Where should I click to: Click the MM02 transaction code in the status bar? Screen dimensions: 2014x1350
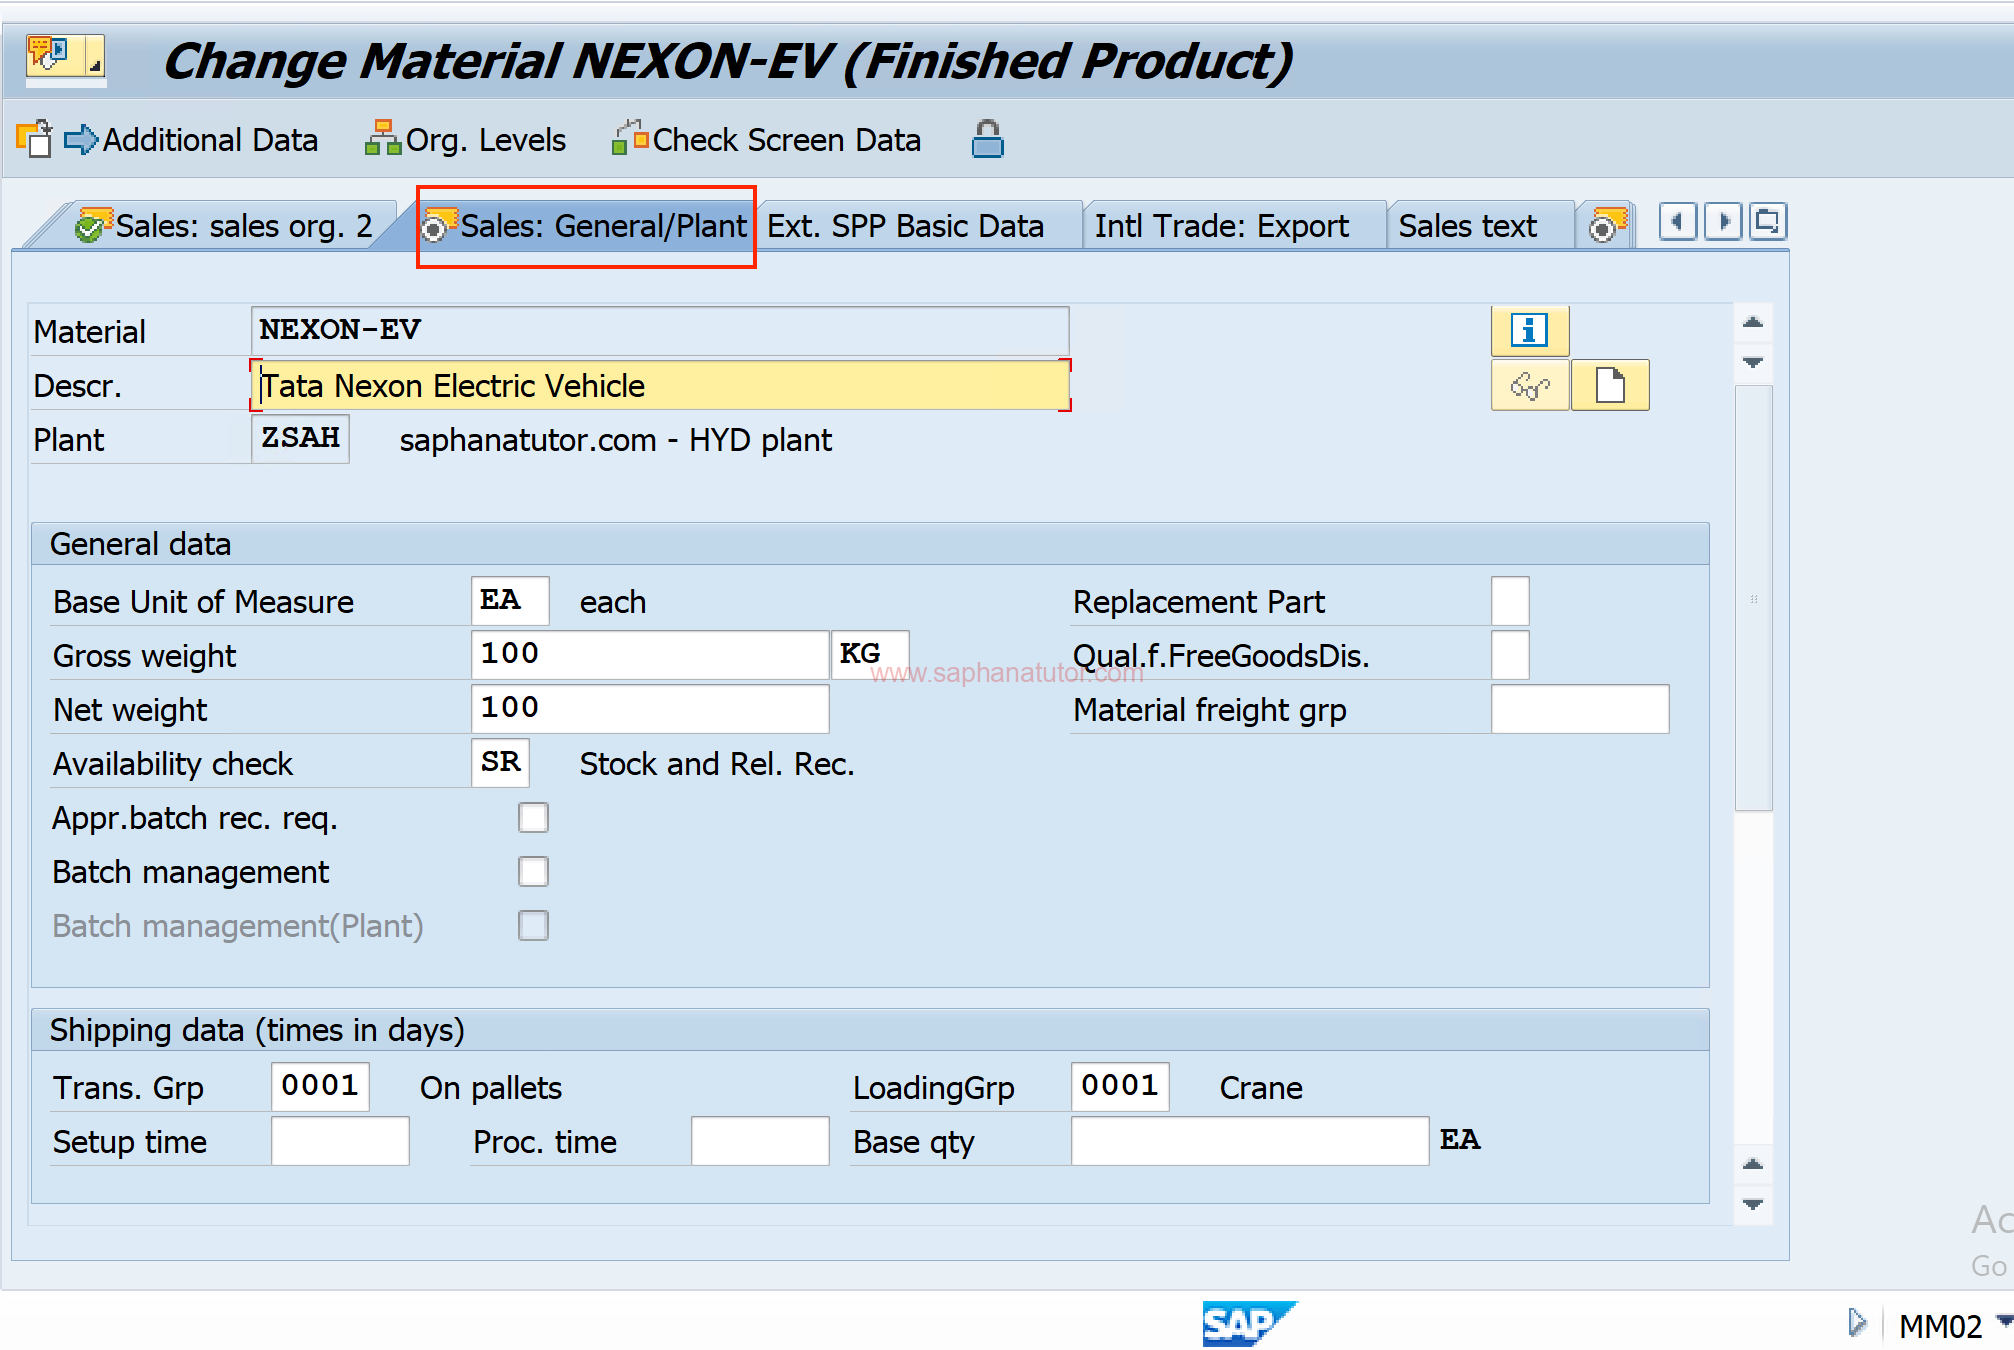(x=1940, y=1326)
